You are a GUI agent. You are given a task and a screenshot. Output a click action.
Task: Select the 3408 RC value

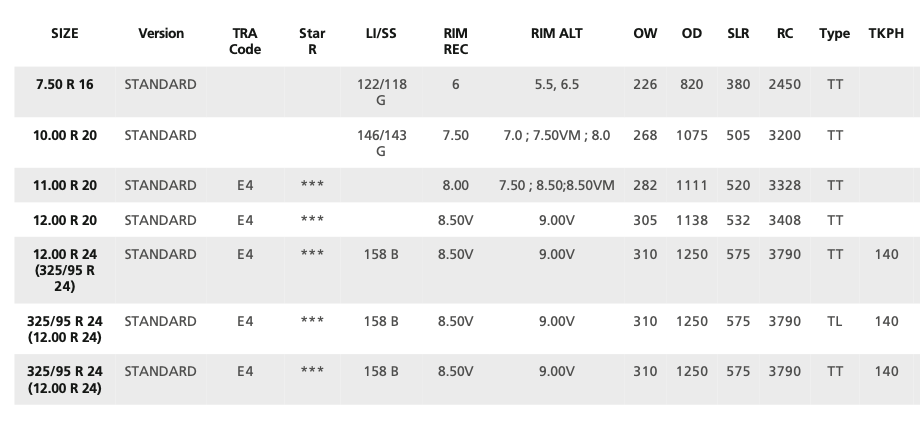(x=784, y=220)
